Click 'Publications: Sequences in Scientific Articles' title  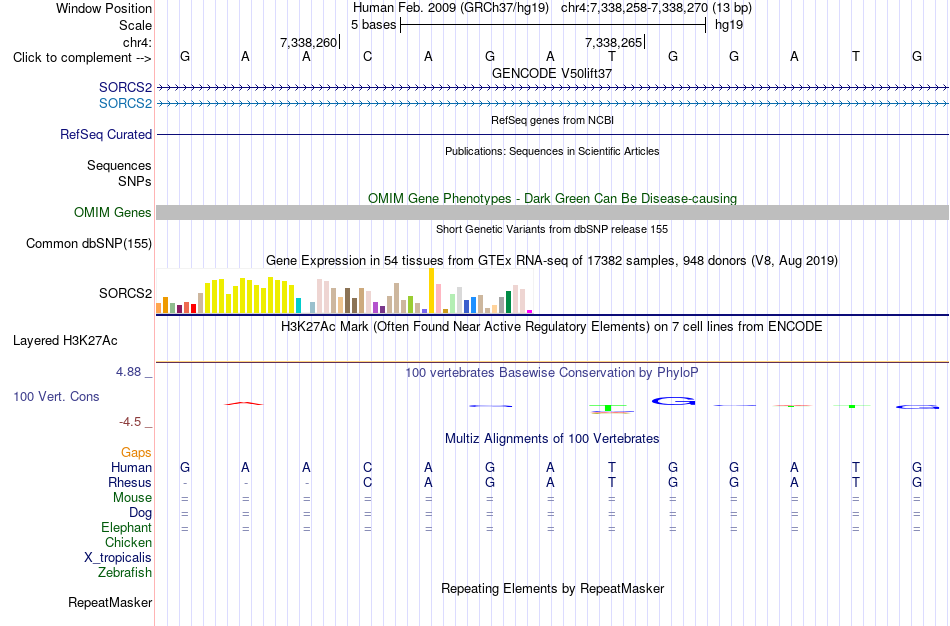point(552,152)
